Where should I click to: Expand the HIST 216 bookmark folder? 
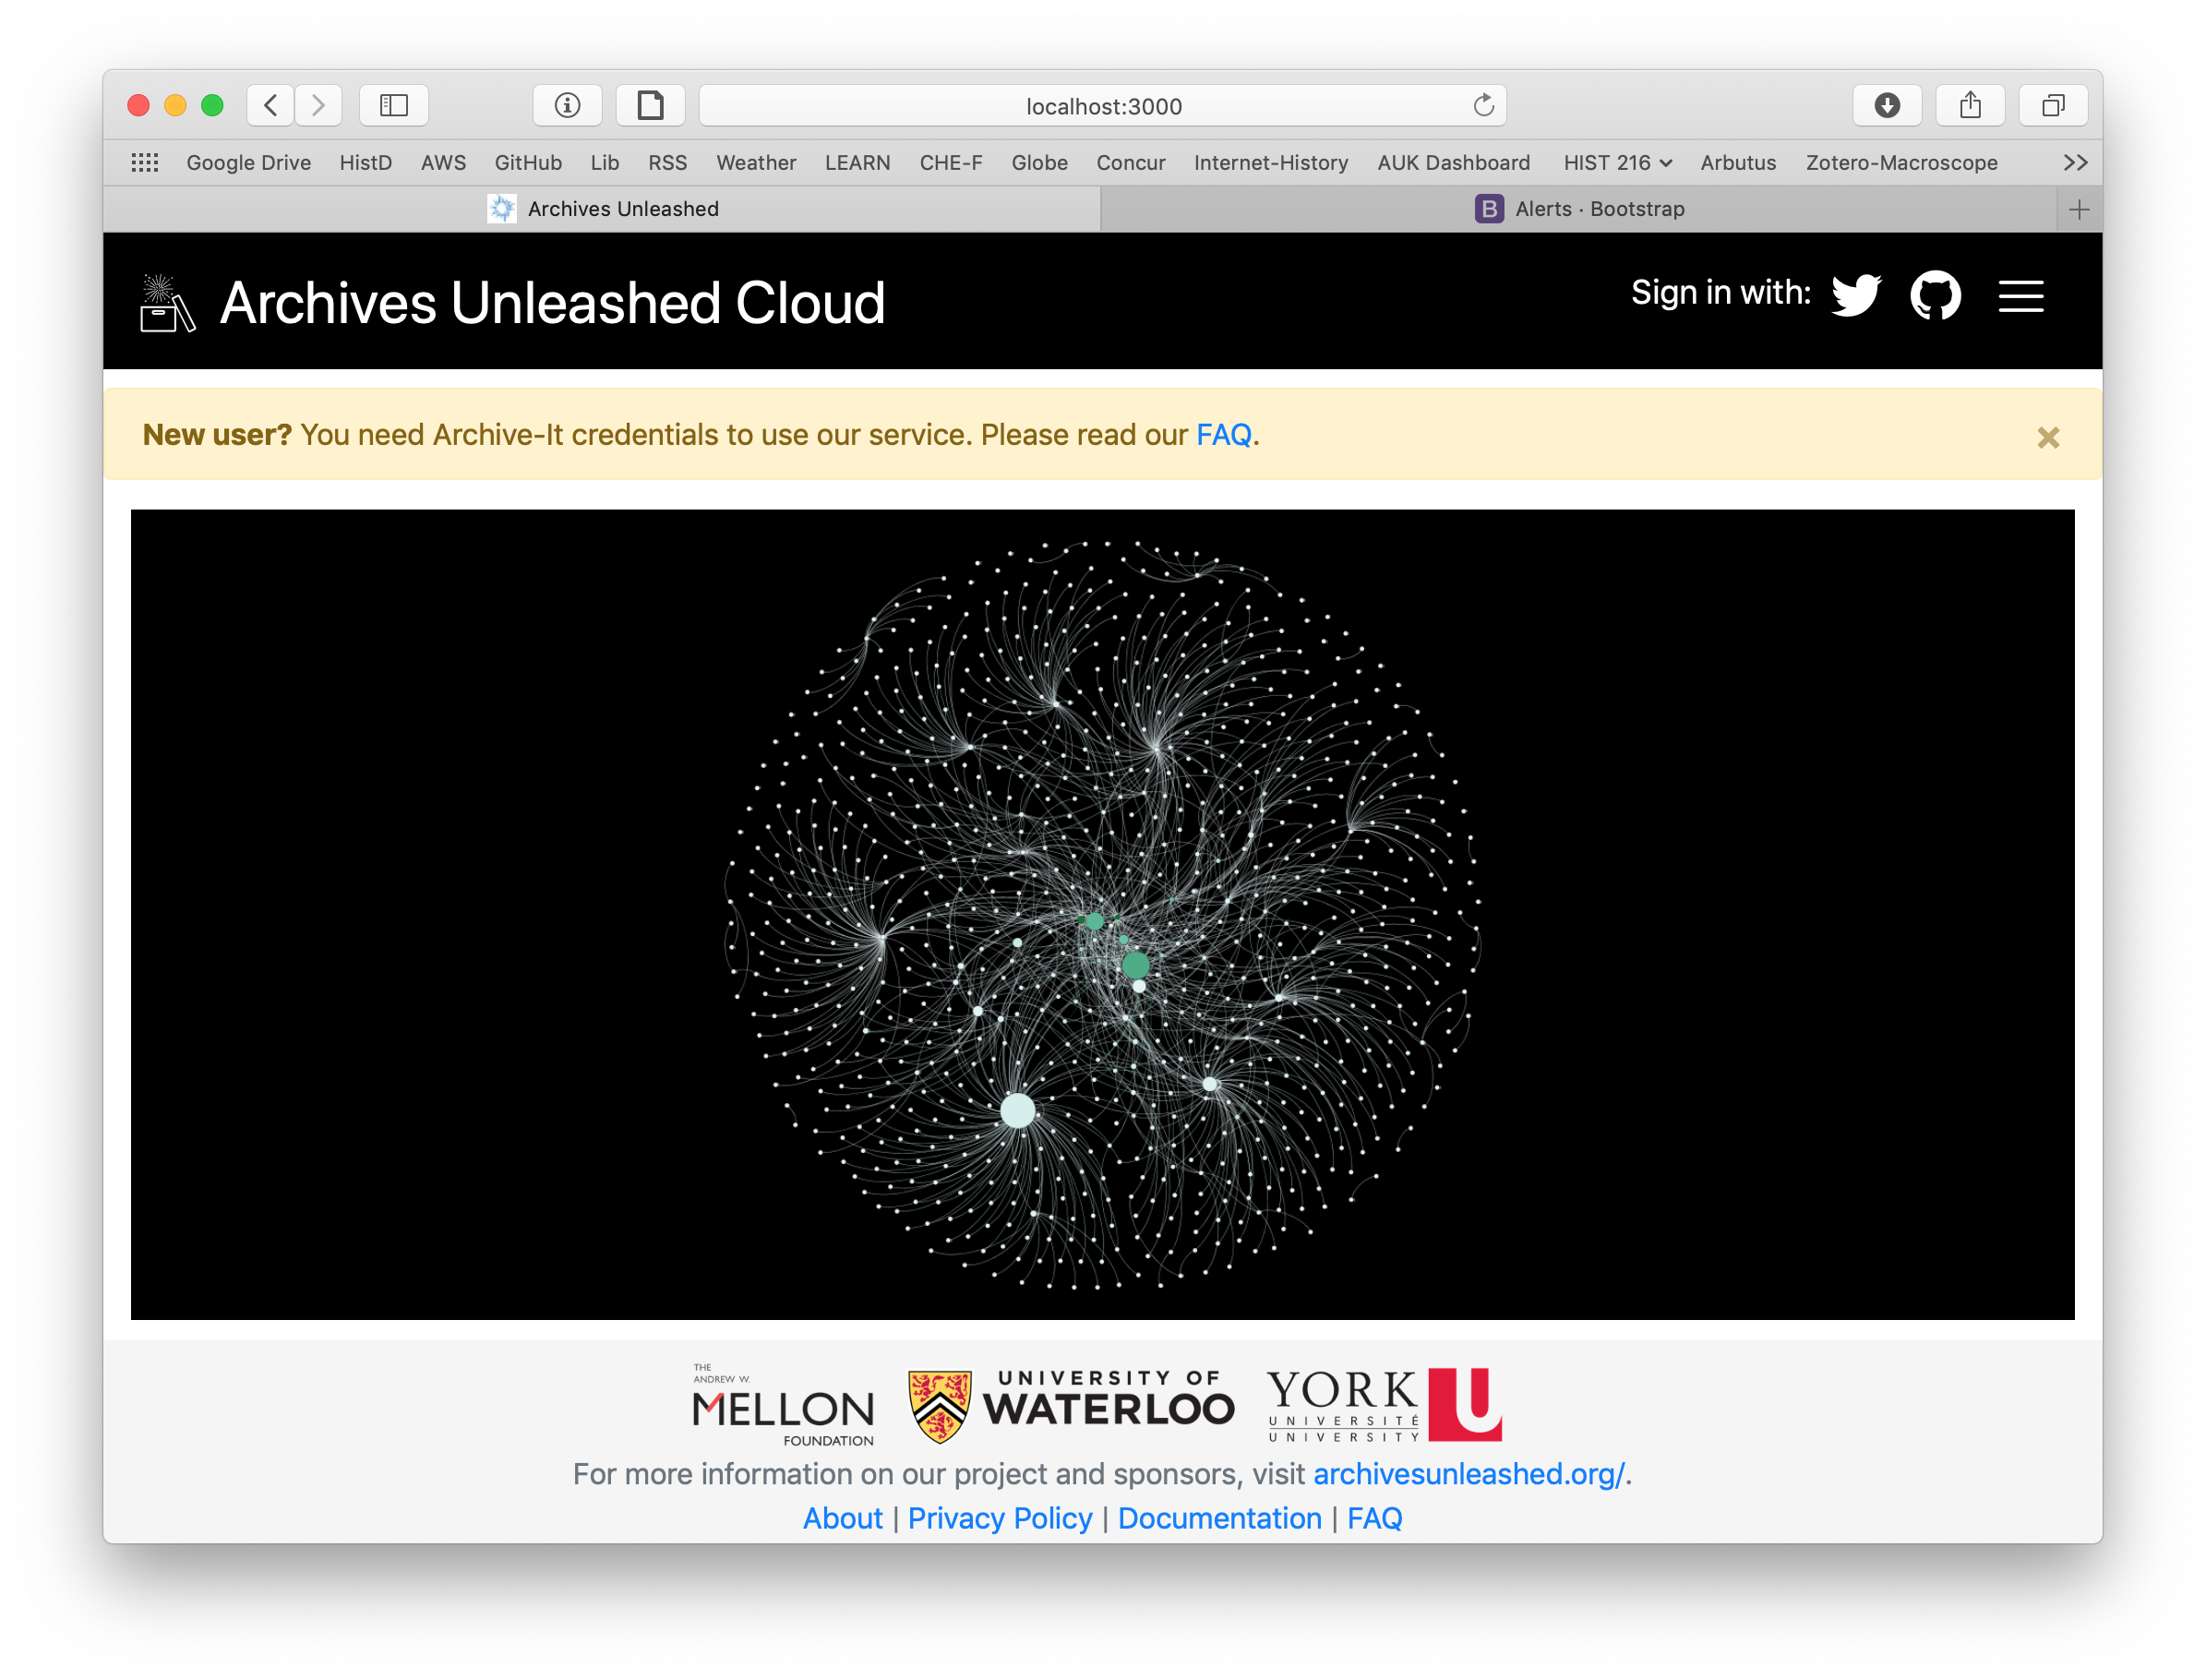tap(1617, 162)
